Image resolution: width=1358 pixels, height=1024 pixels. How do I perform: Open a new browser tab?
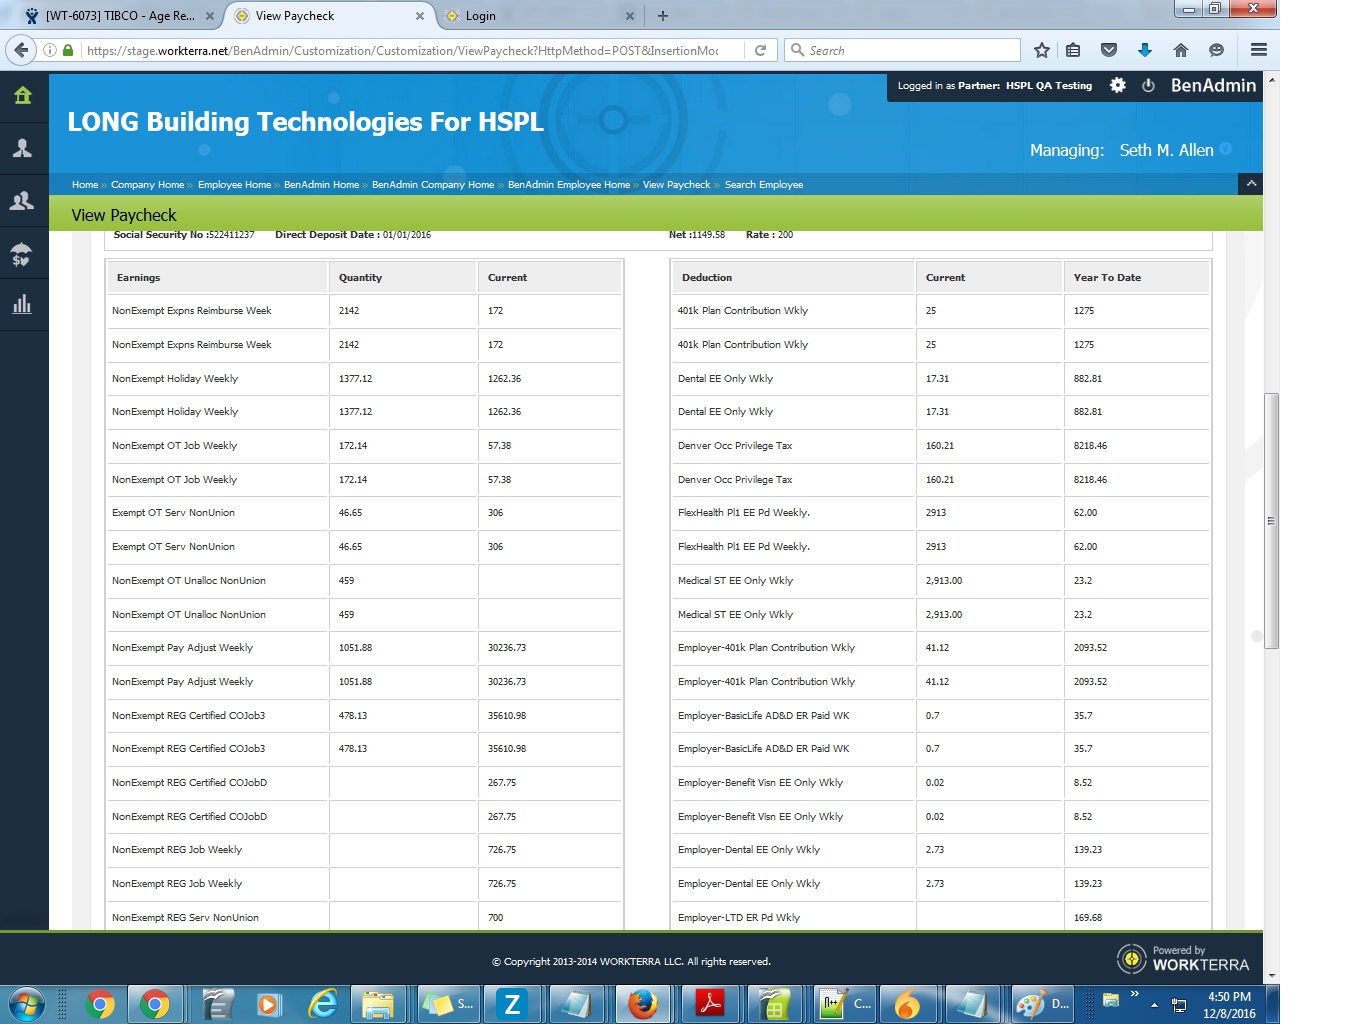coord(663,16)
